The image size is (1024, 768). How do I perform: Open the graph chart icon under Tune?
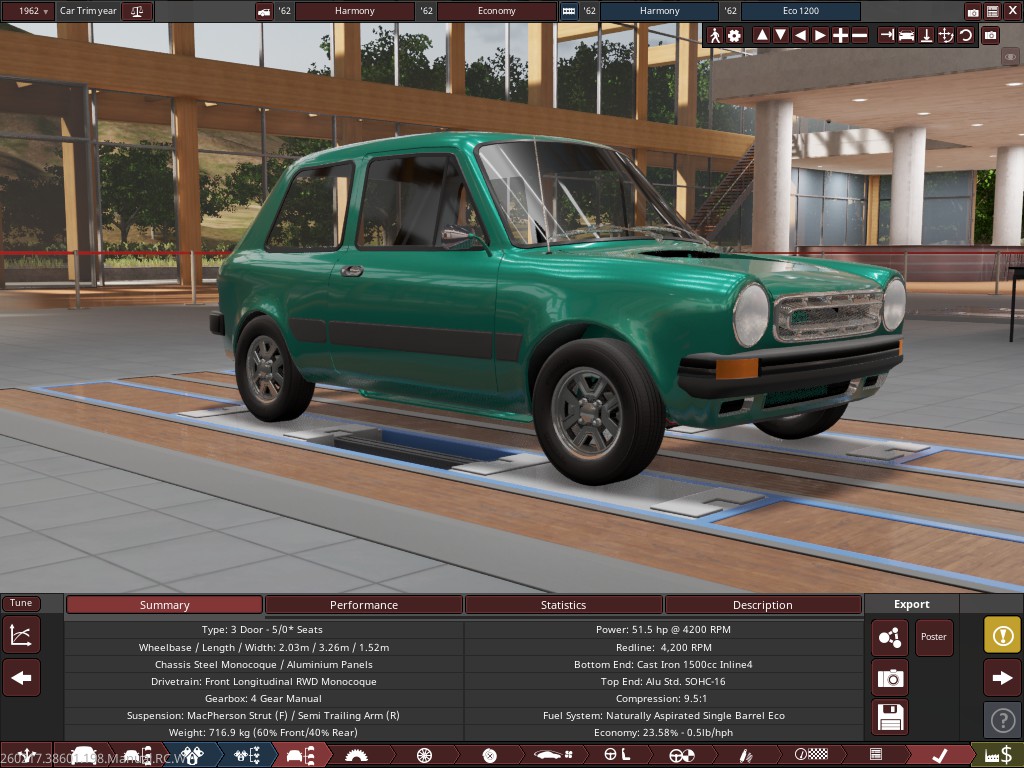click(22, 635)
